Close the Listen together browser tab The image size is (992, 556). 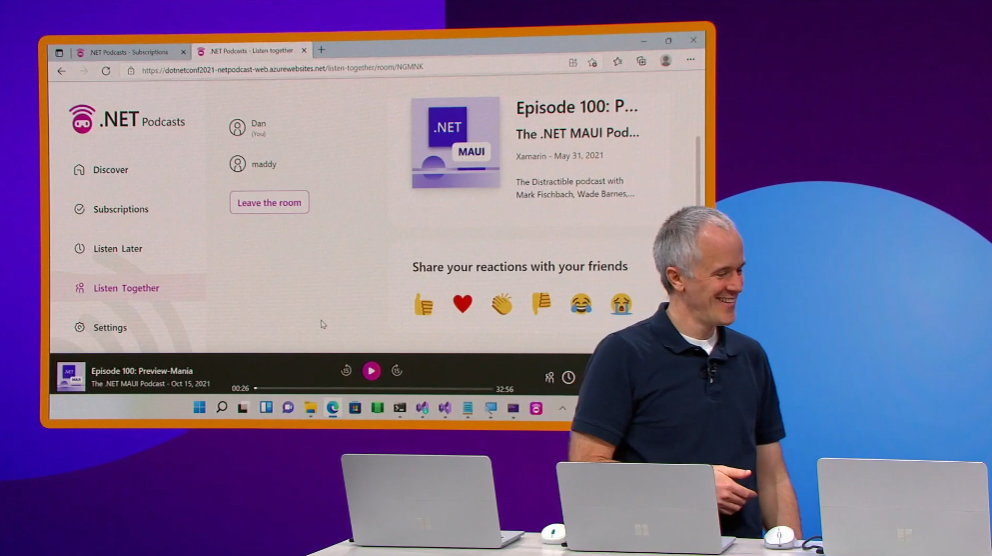[304, 51]
